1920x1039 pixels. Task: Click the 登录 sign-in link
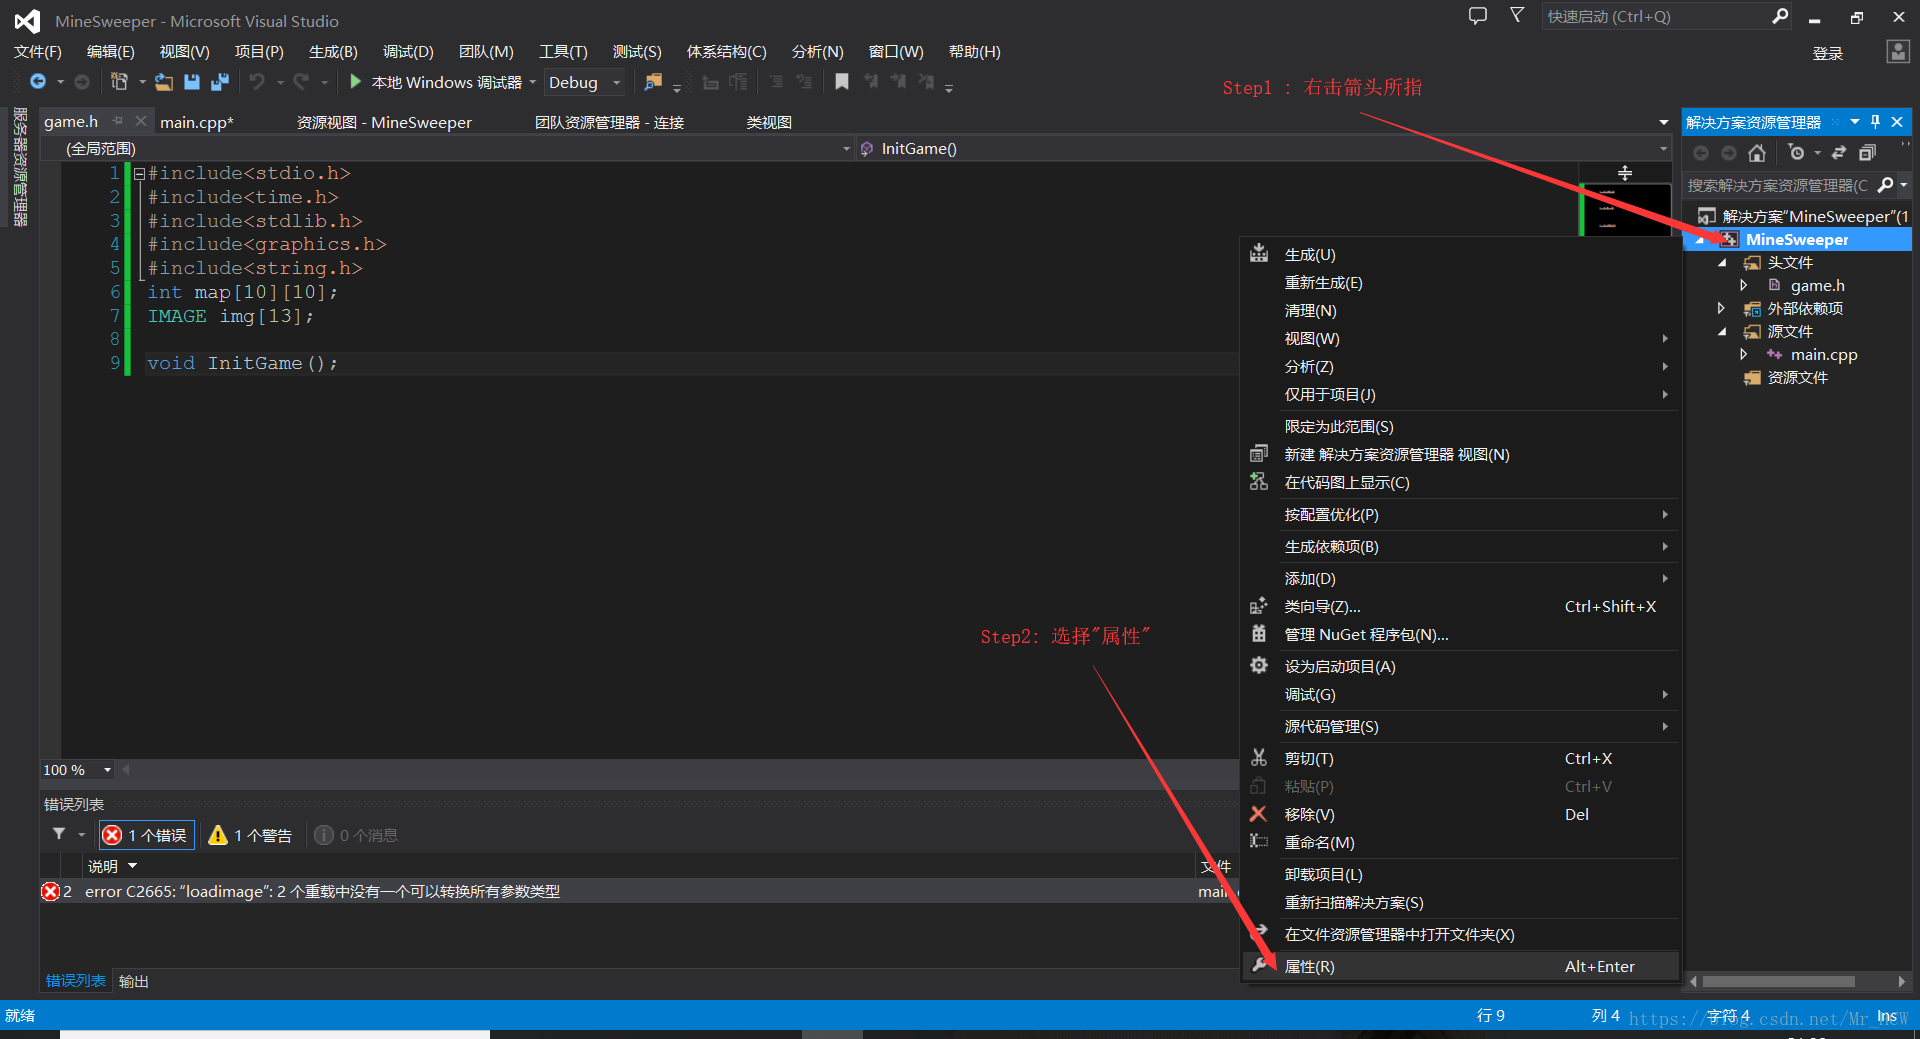coord(1828,53)
